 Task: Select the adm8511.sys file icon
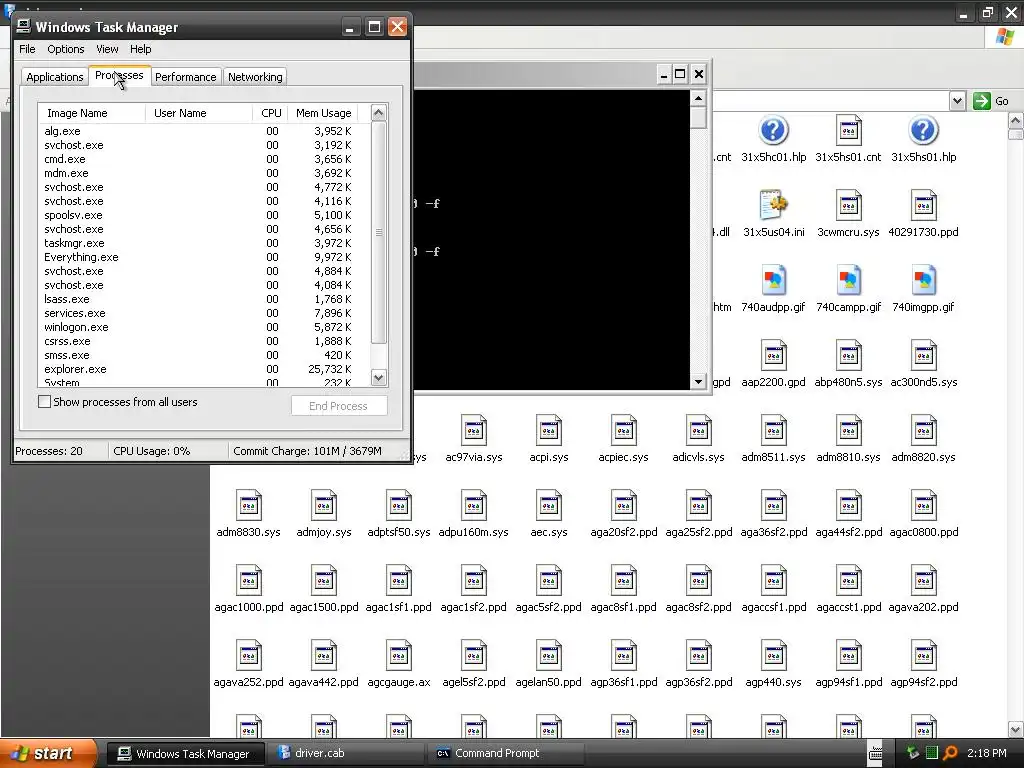pyautogui.click(x=773, y=431)
